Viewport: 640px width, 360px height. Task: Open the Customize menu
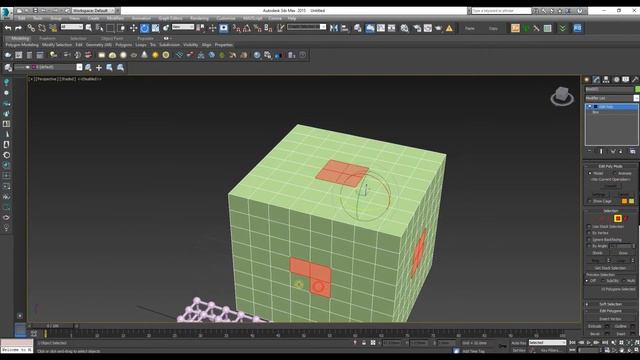point(226,18)
